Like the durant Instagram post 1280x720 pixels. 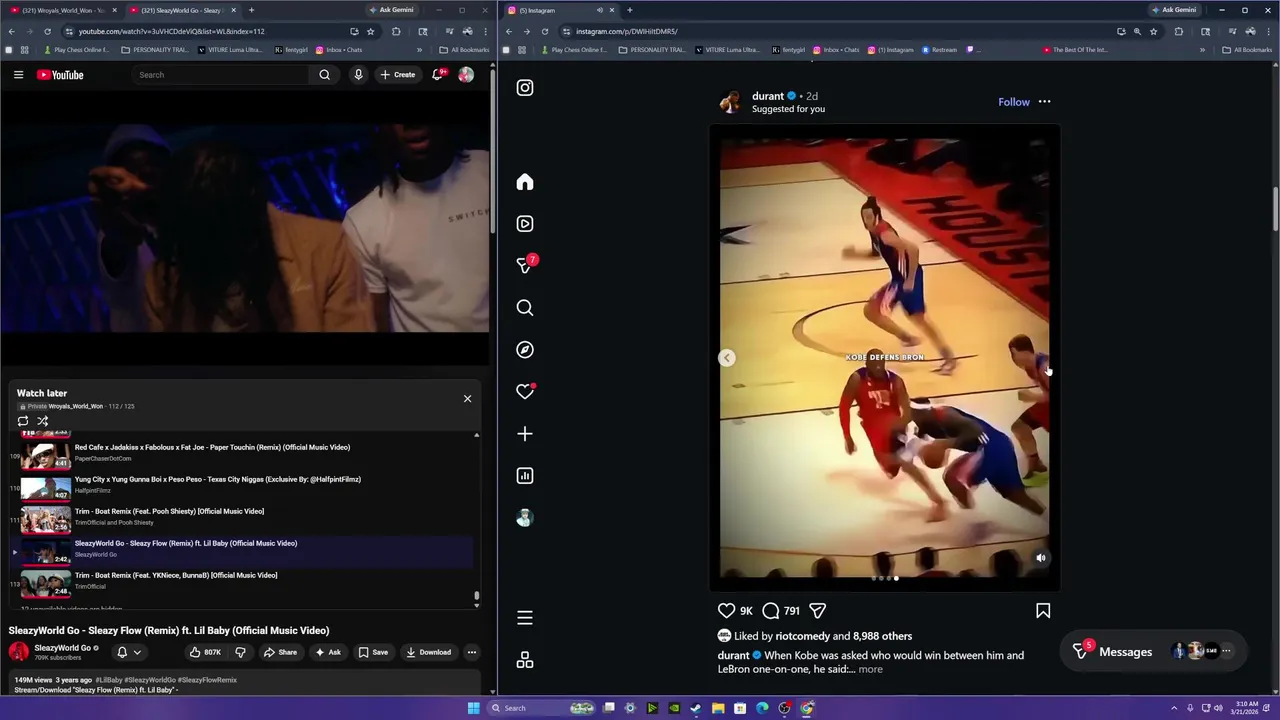(727, 611)
